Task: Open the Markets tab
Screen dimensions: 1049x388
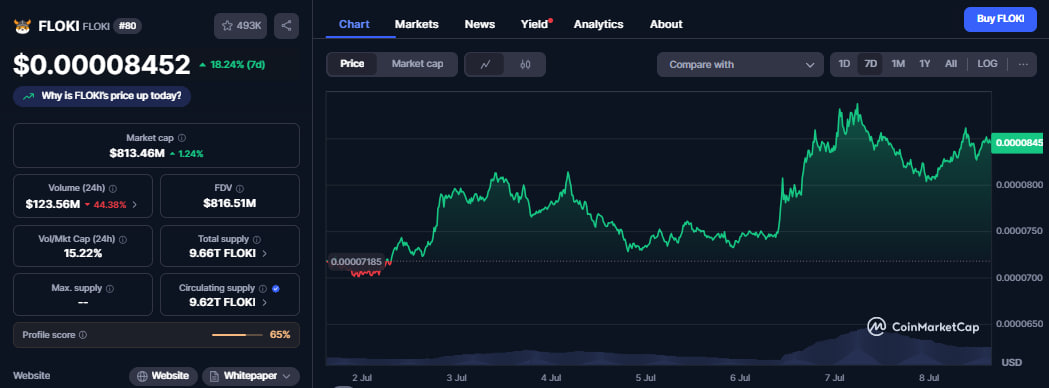Action: [x=417, y=24]
